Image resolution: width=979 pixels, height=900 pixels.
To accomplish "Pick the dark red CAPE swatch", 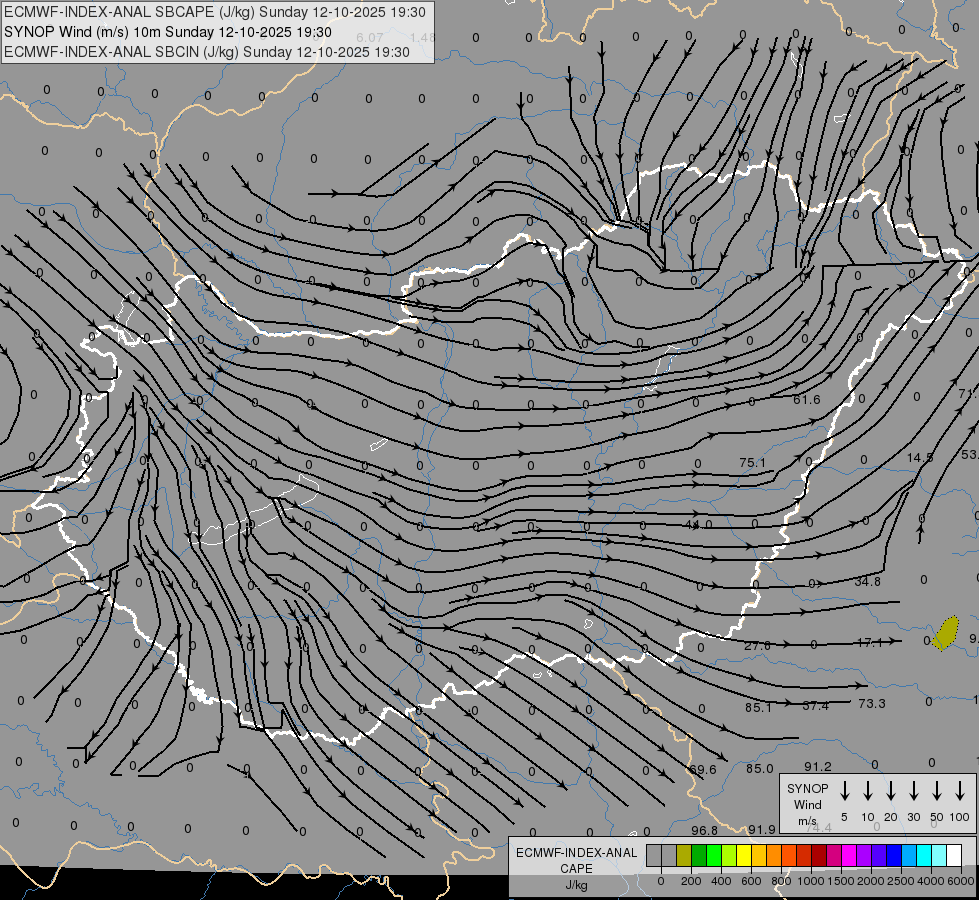I will [819, 855].
